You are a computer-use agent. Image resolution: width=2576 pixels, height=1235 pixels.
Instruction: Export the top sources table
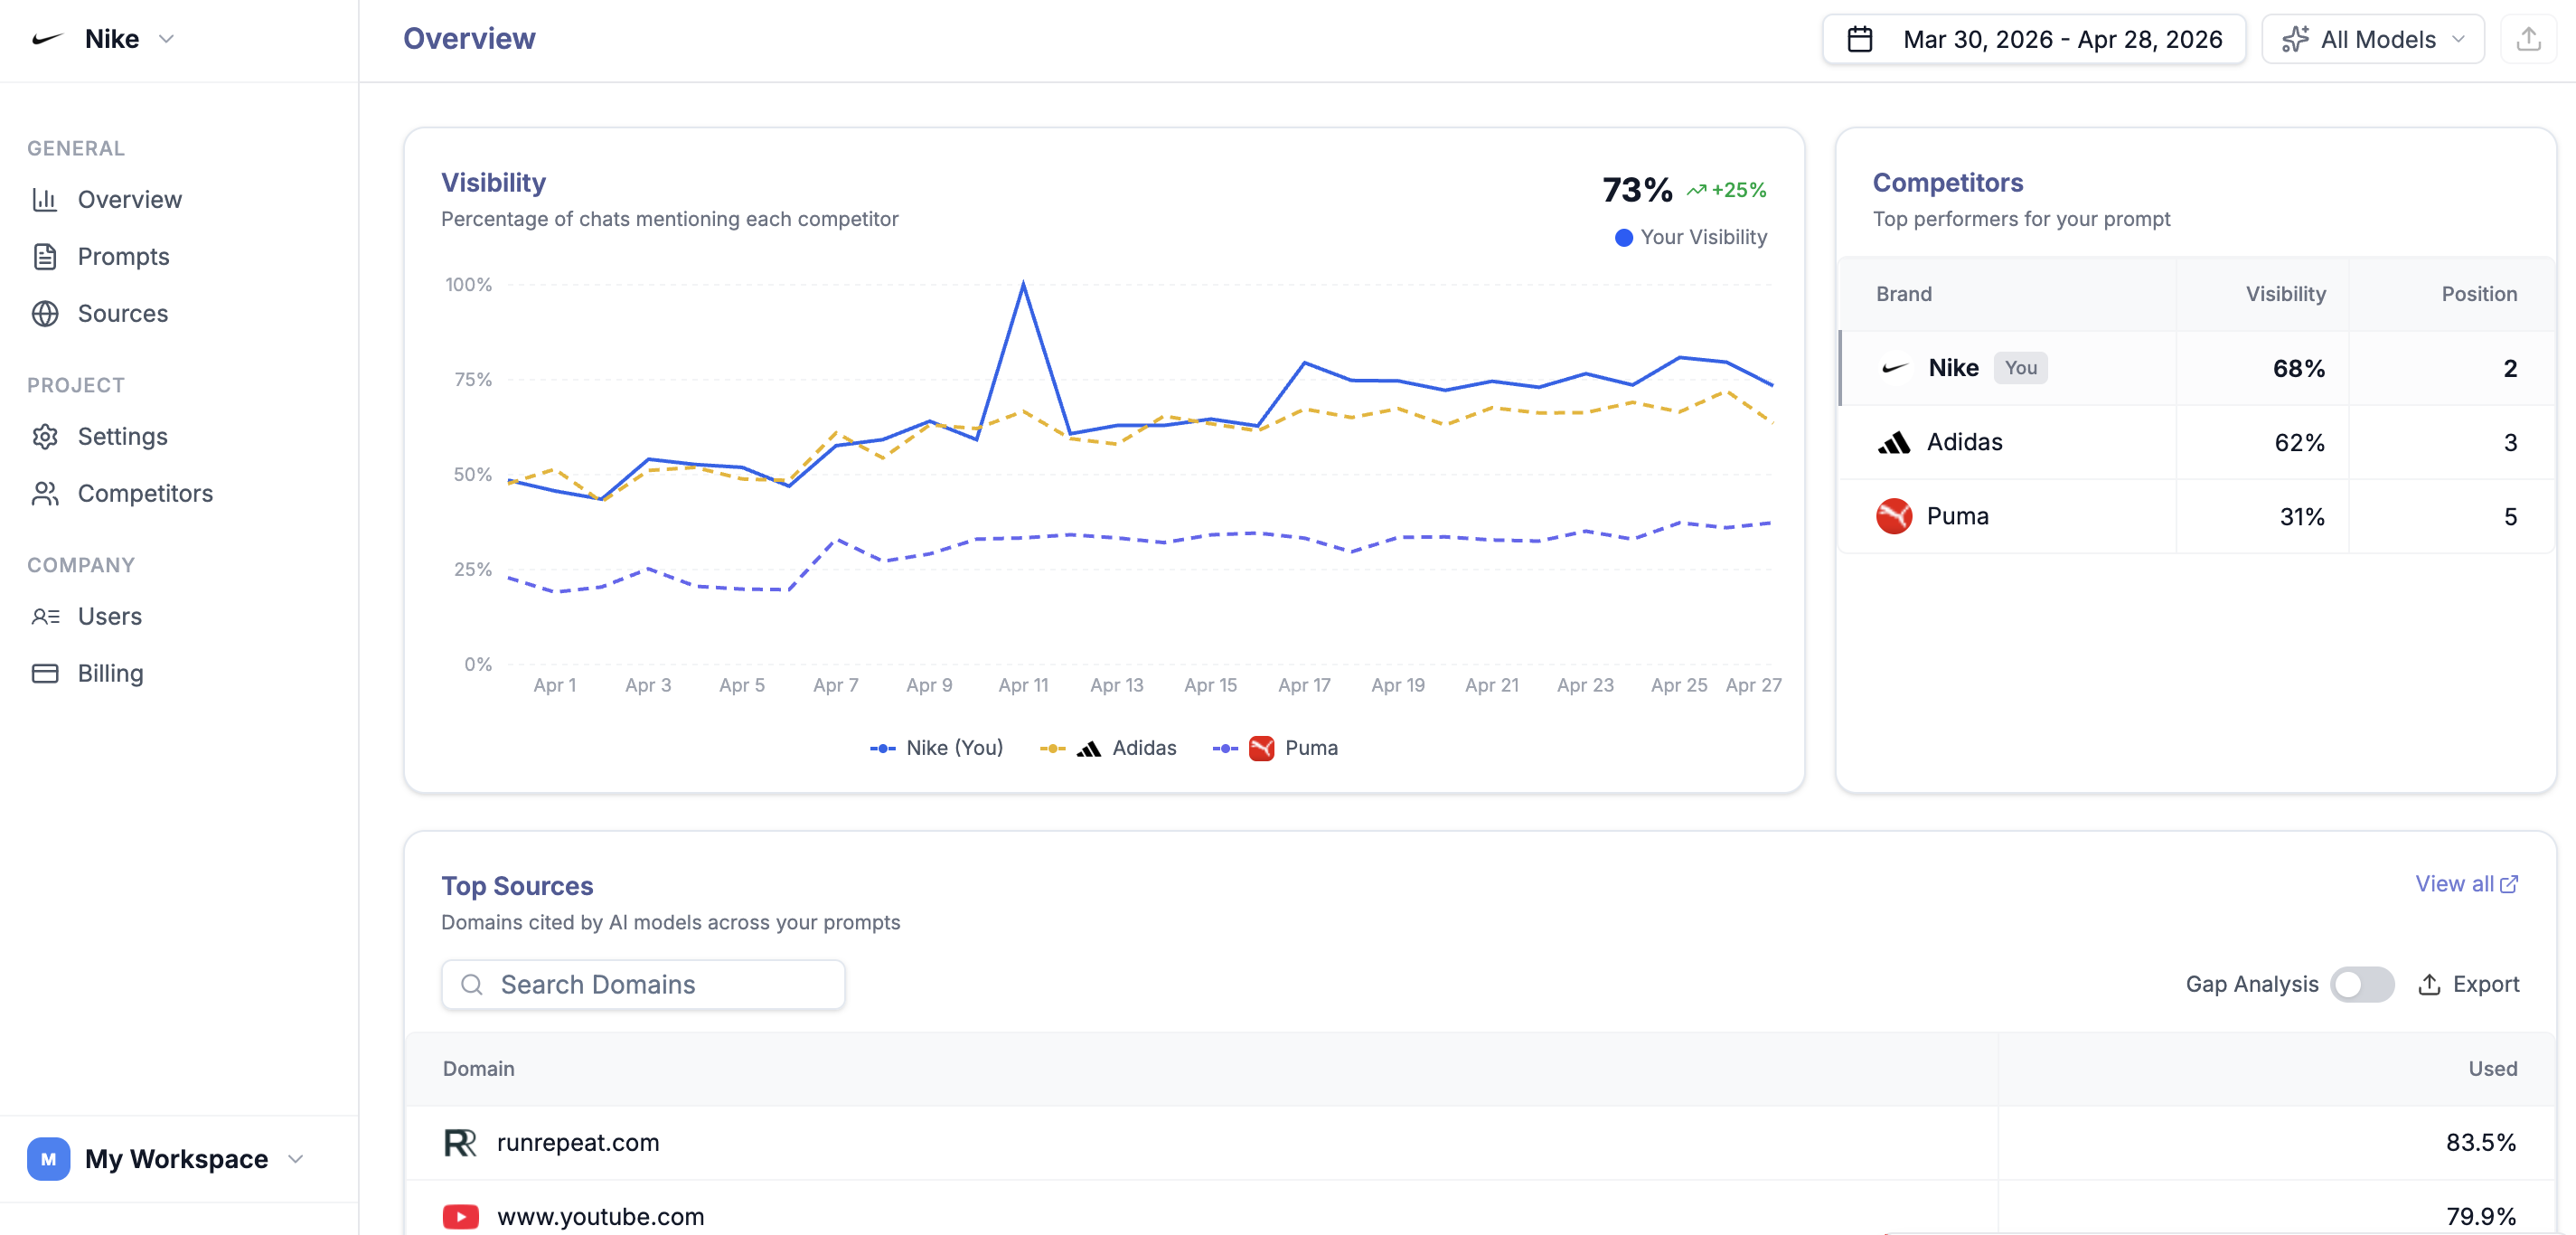[x=2468, y=984]
